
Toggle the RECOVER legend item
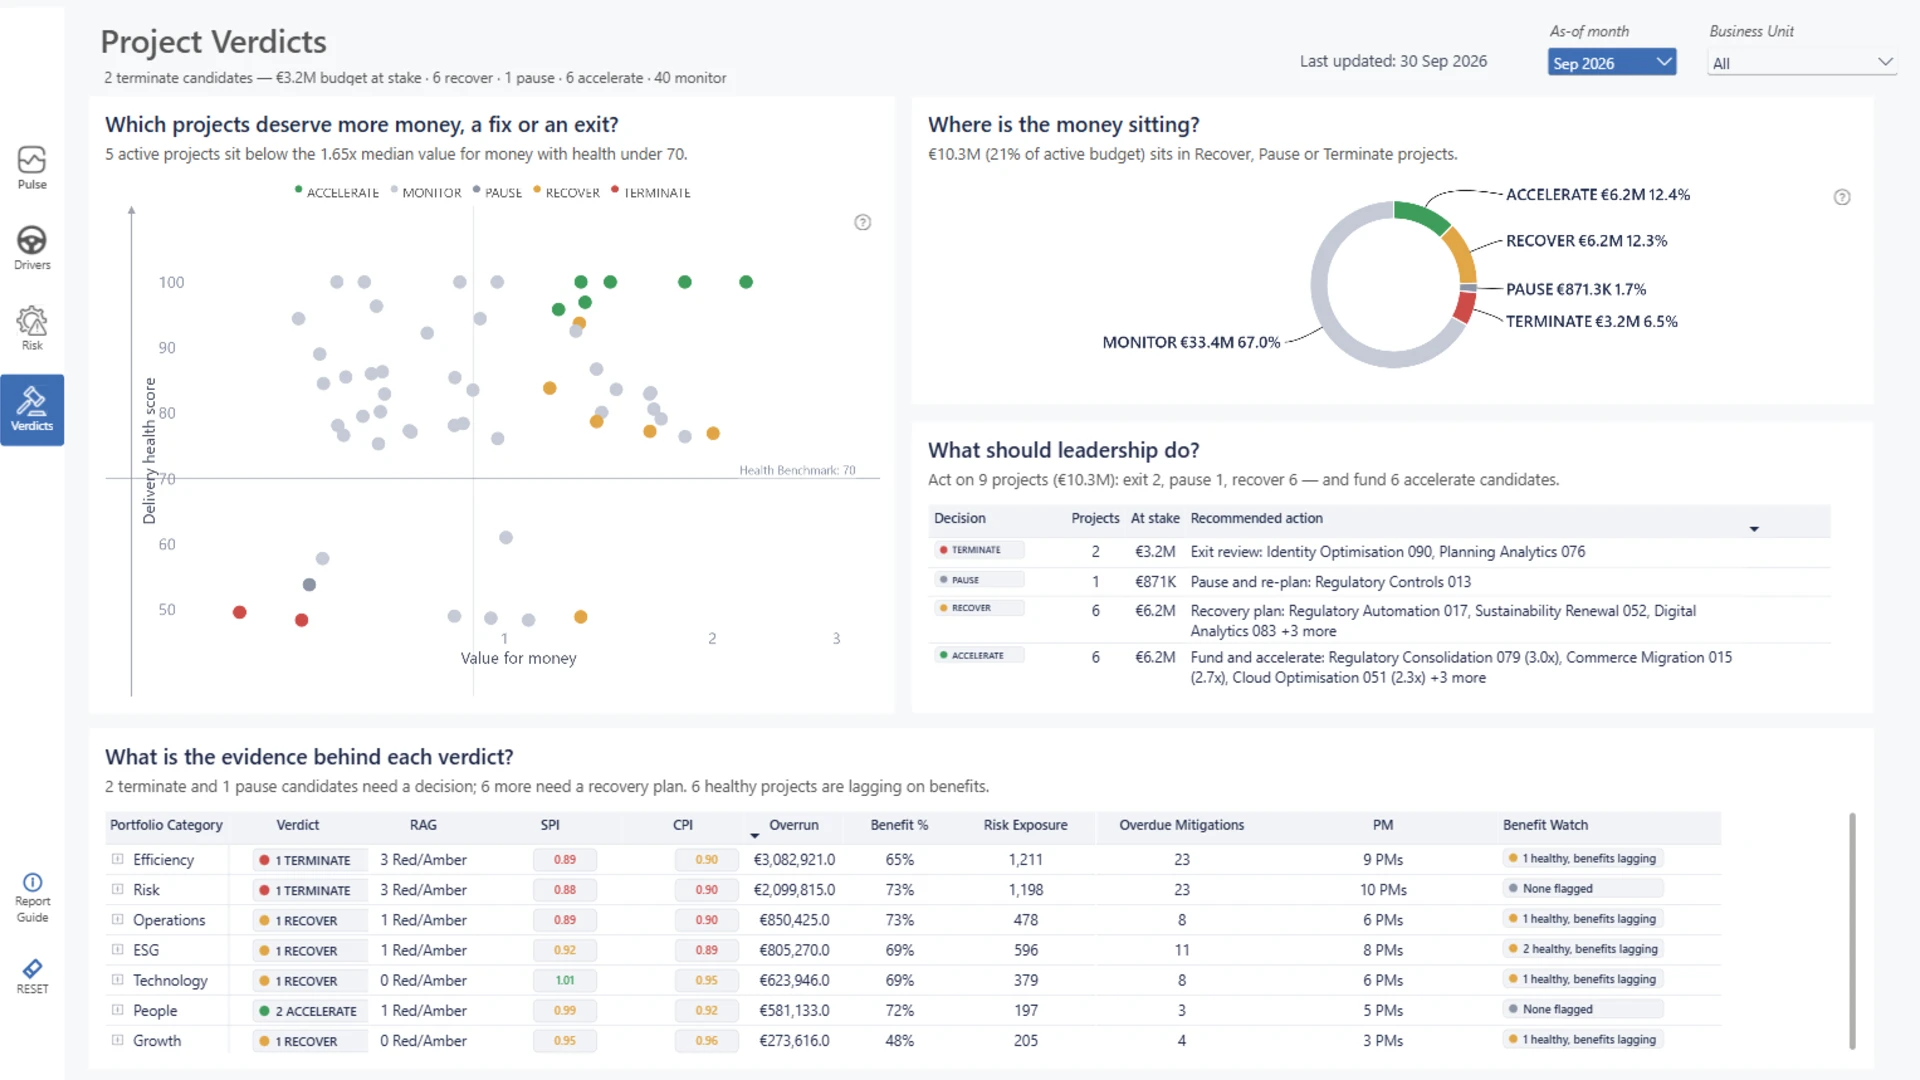[x=566, y=192]
